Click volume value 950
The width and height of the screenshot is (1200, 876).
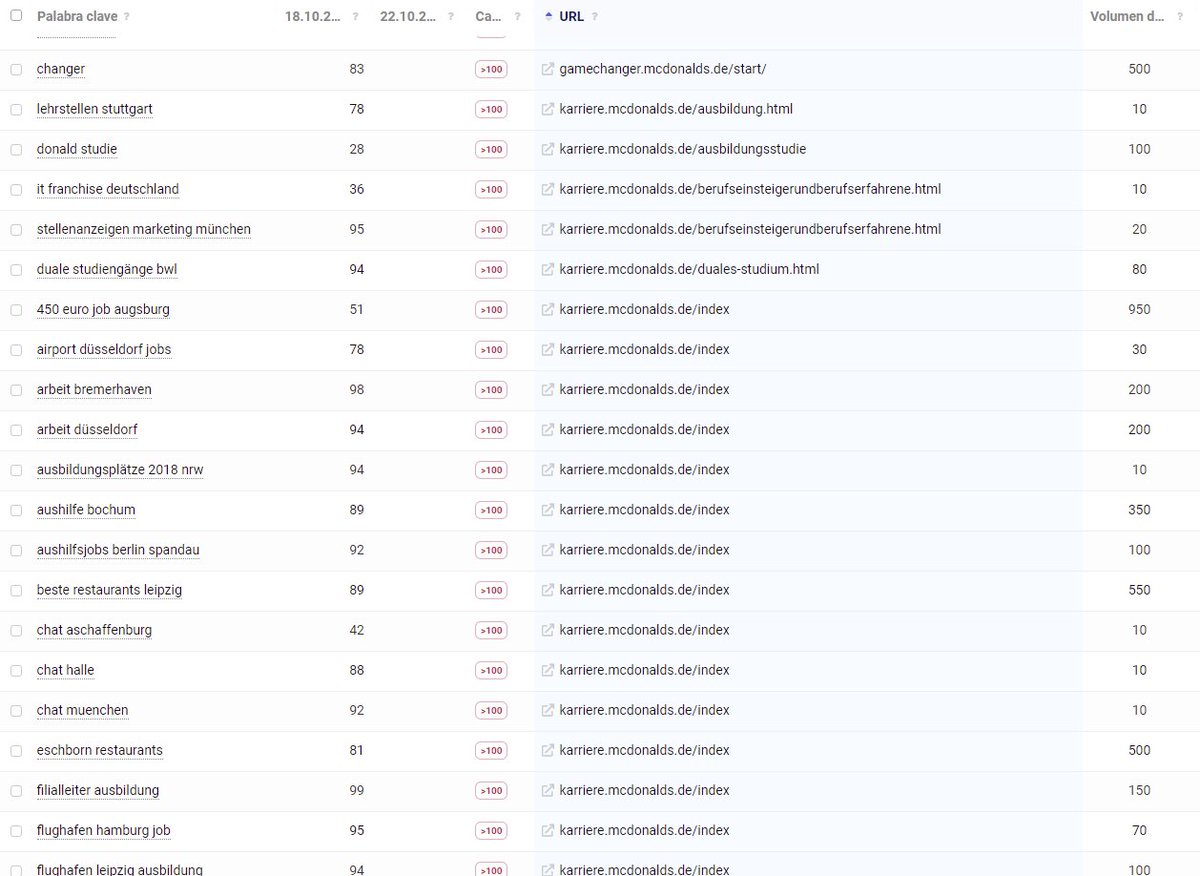click(1139, 309)
